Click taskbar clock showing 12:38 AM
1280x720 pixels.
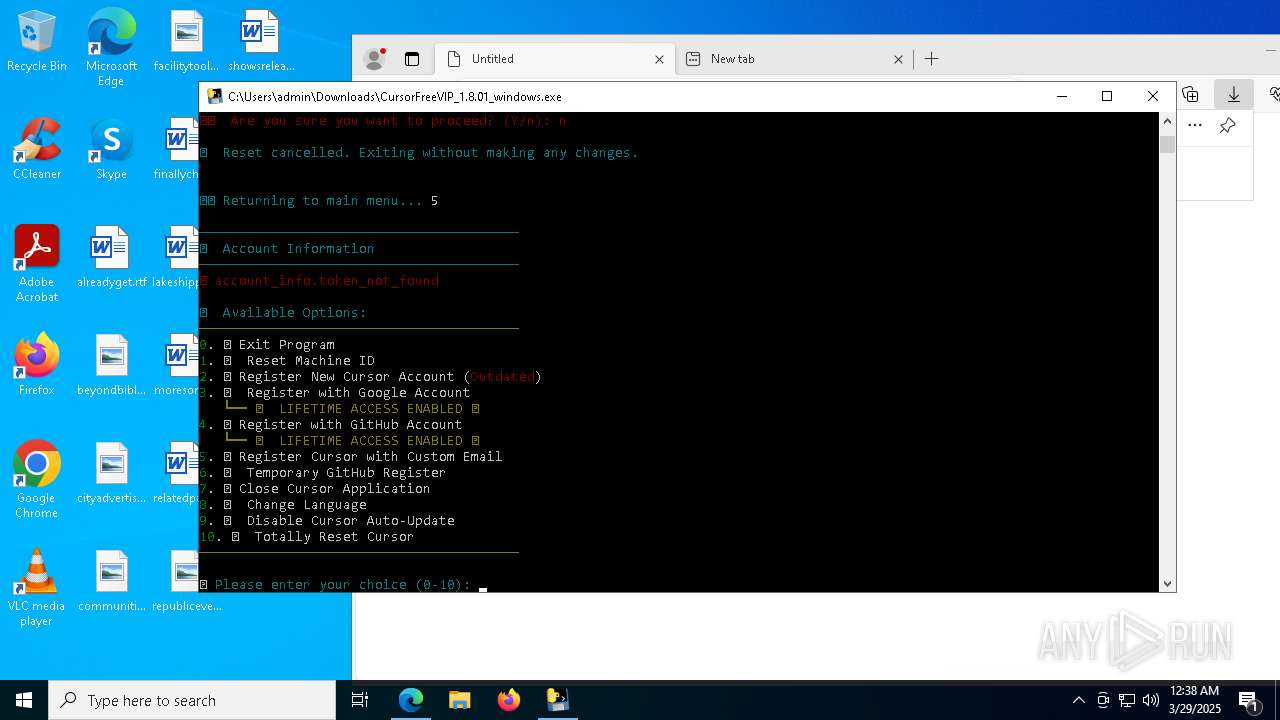1193,700
